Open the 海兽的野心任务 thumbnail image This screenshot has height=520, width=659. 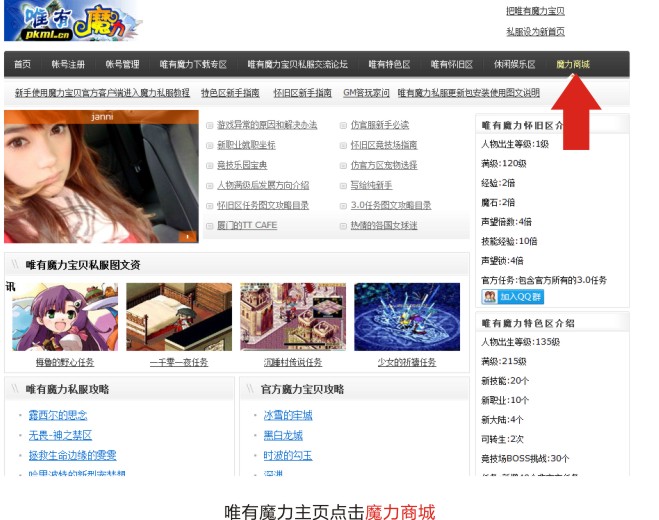coord(65,316)
